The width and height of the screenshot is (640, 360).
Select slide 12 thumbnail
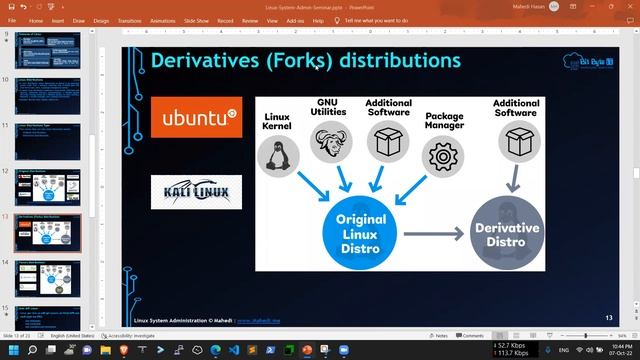tap(48, 187)
